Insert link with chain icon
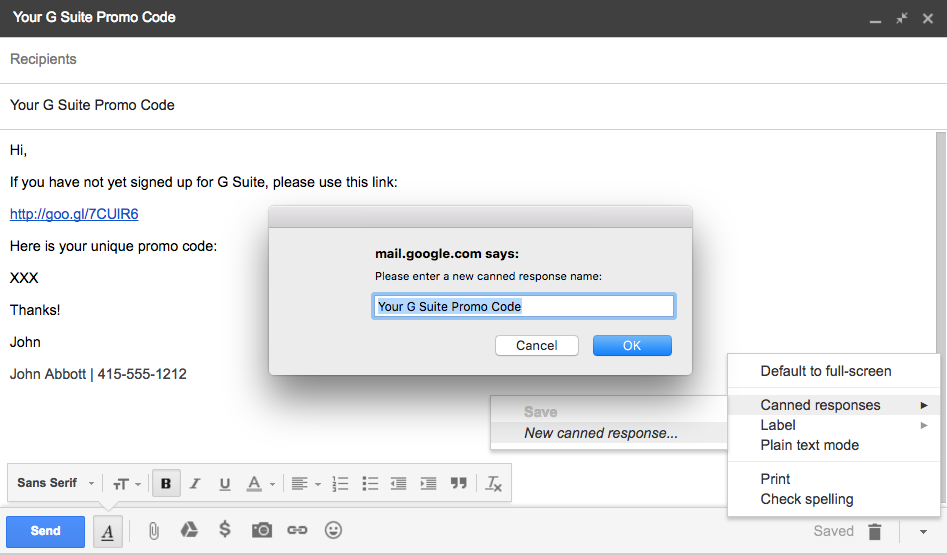Screen dimensions: 947x555 tap(297, 530)
